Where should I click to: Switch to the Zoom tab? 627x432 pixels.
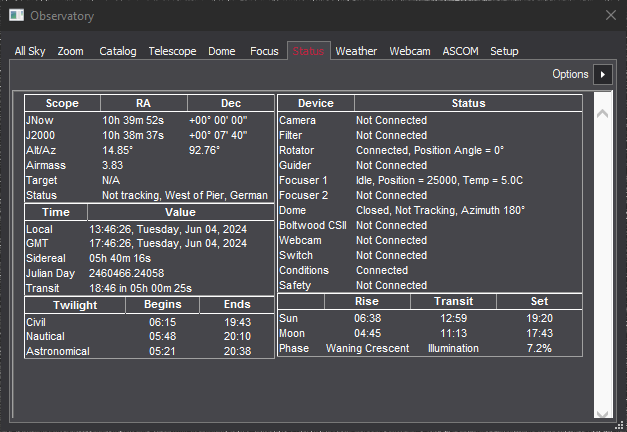pos(71,51)
